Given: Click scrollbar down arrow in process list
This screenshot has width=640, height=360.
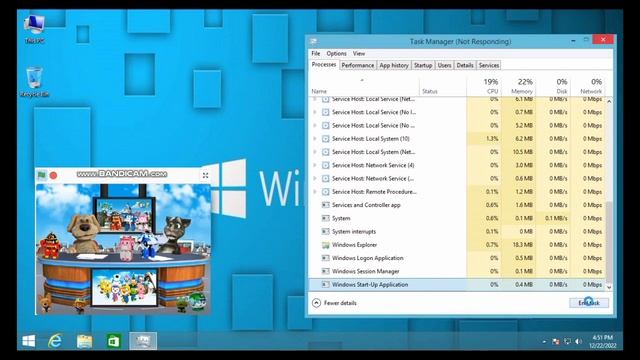Looking at the screenshot, I should click(x=609, y=287).
